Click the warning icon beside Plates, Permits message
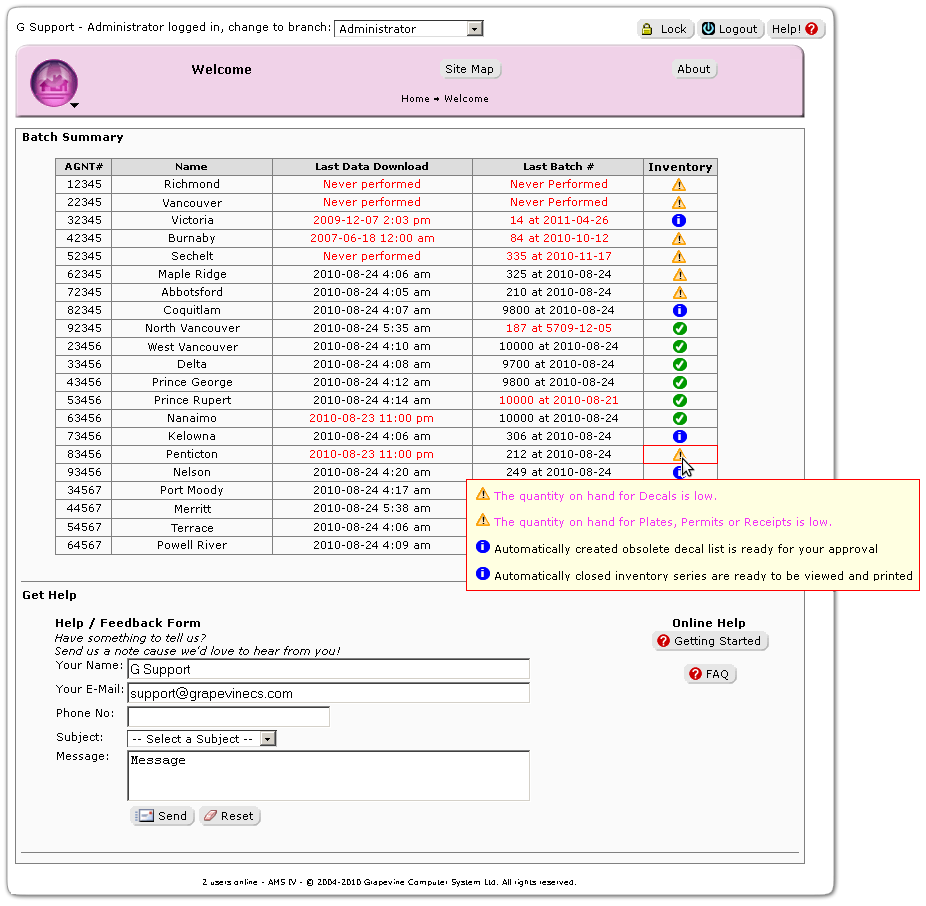 click(x=483, y=520)
